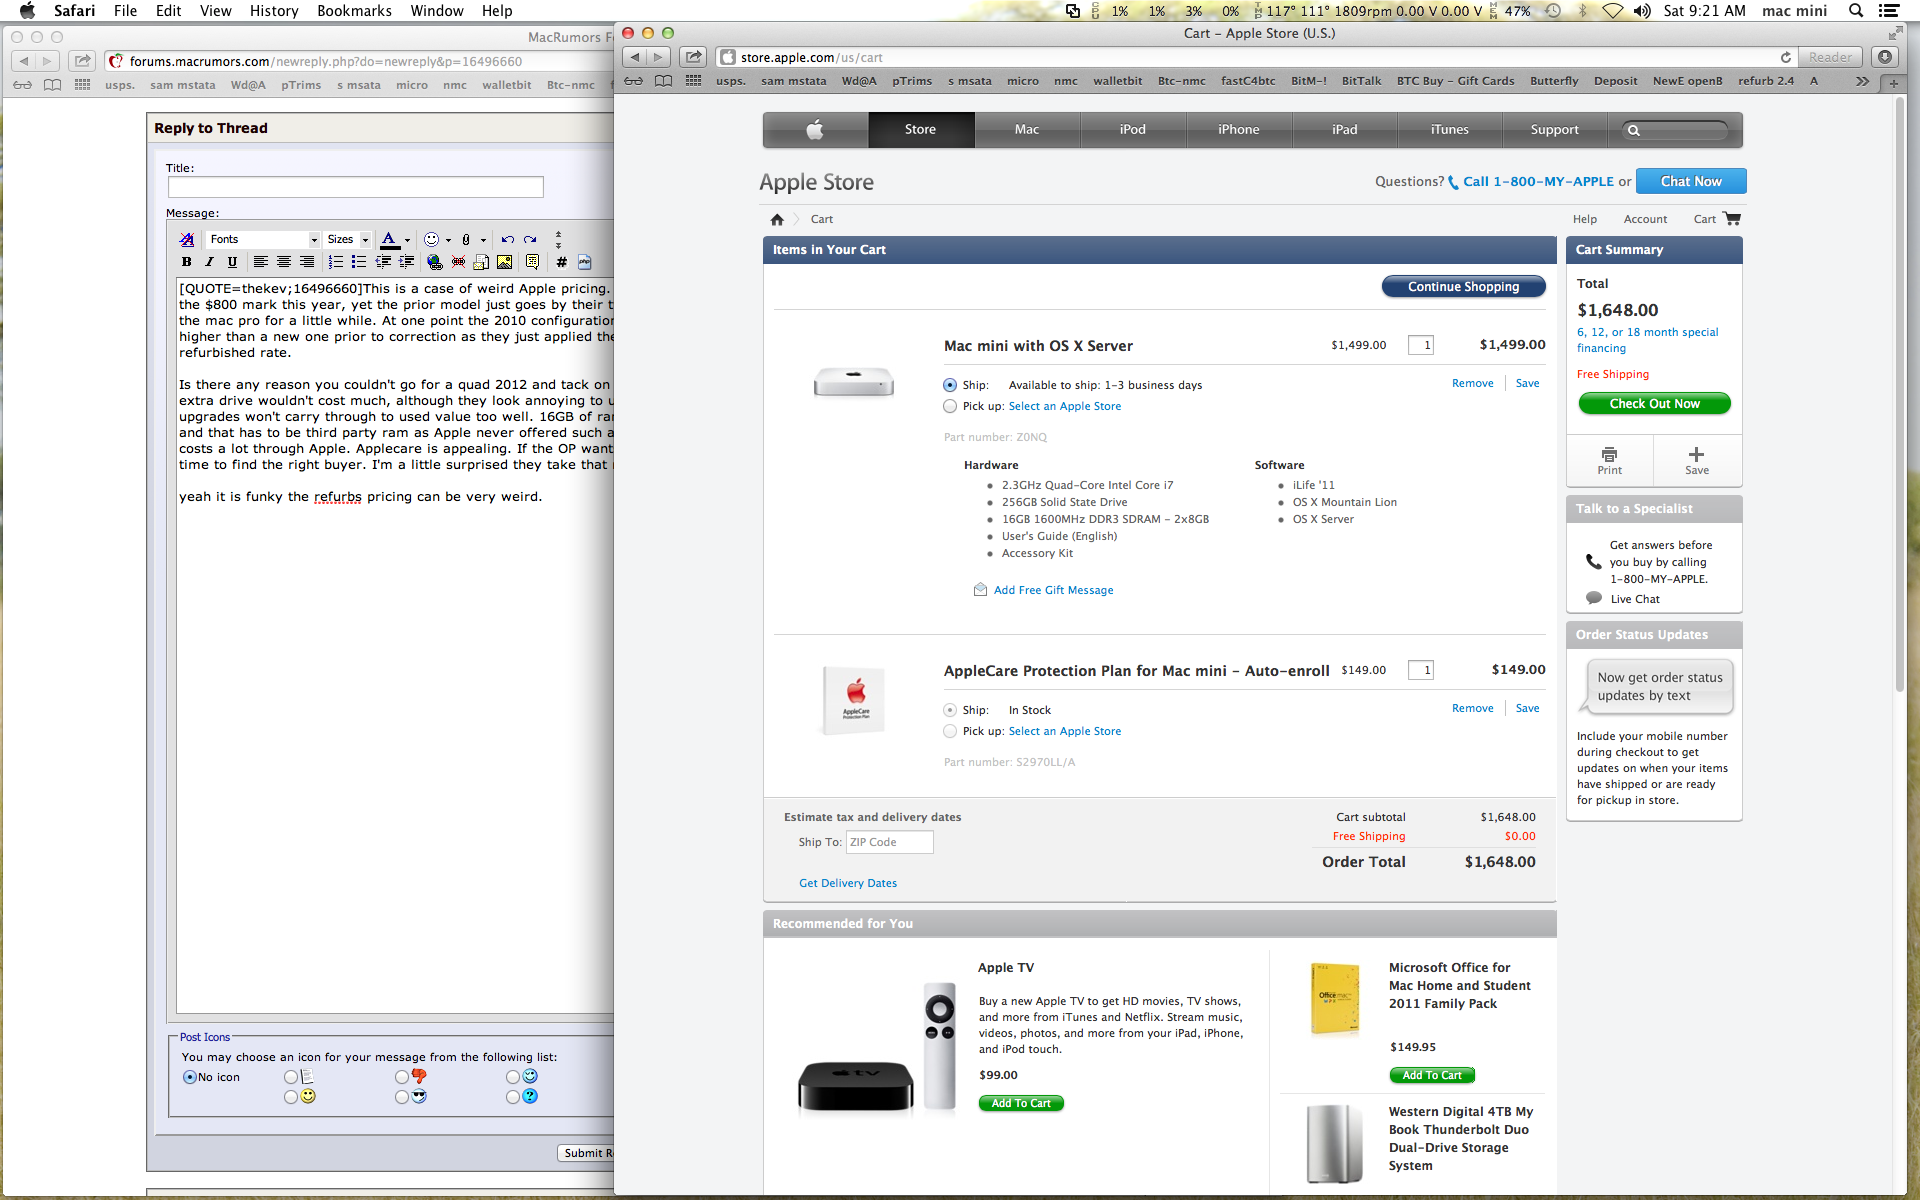Click the Check Out Now button
Image resolution: width=1920 pixels, height=1200 pixels.
click(1654, 404)
